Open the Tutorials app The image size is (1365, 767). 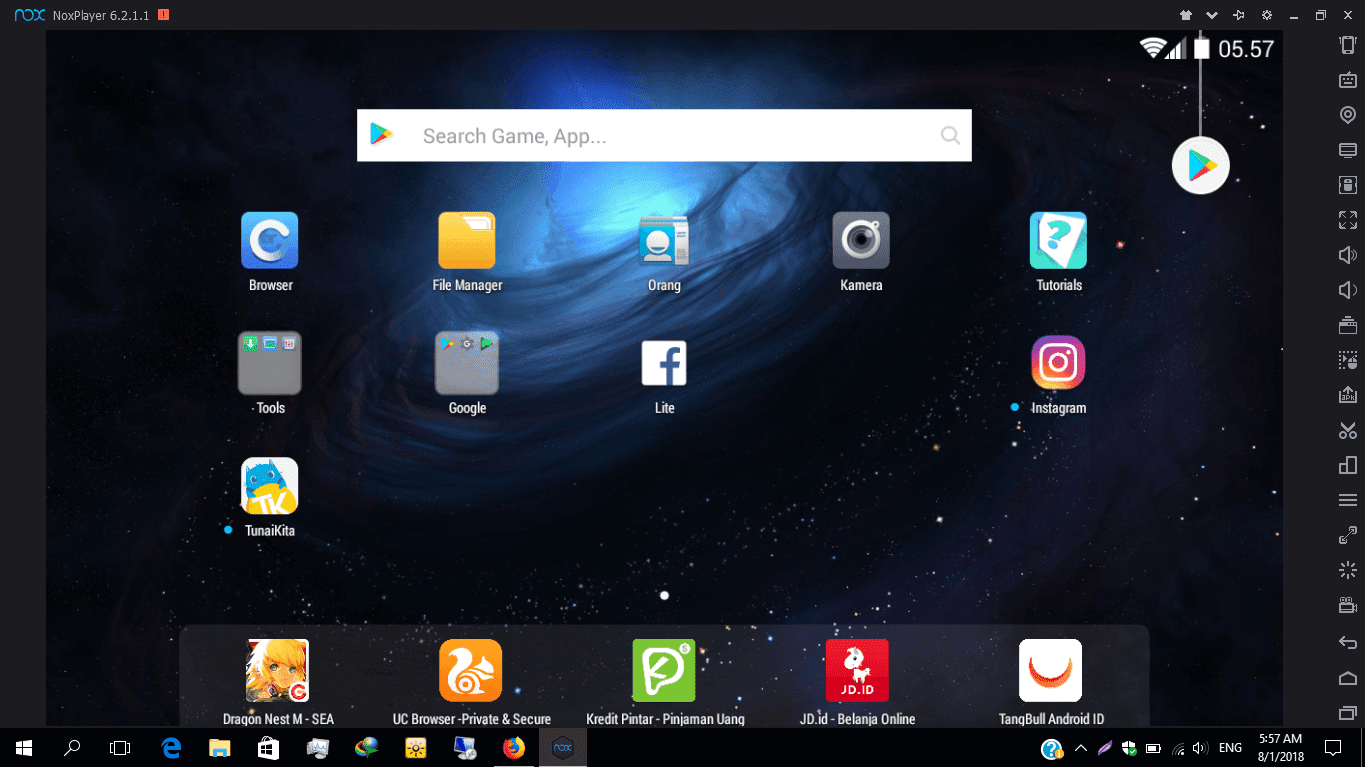coord(1058,241)
